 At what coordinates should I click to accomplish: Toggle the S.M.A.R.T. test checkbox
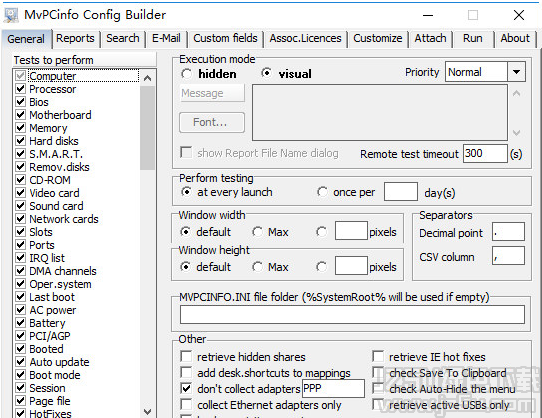pos(21,154)
